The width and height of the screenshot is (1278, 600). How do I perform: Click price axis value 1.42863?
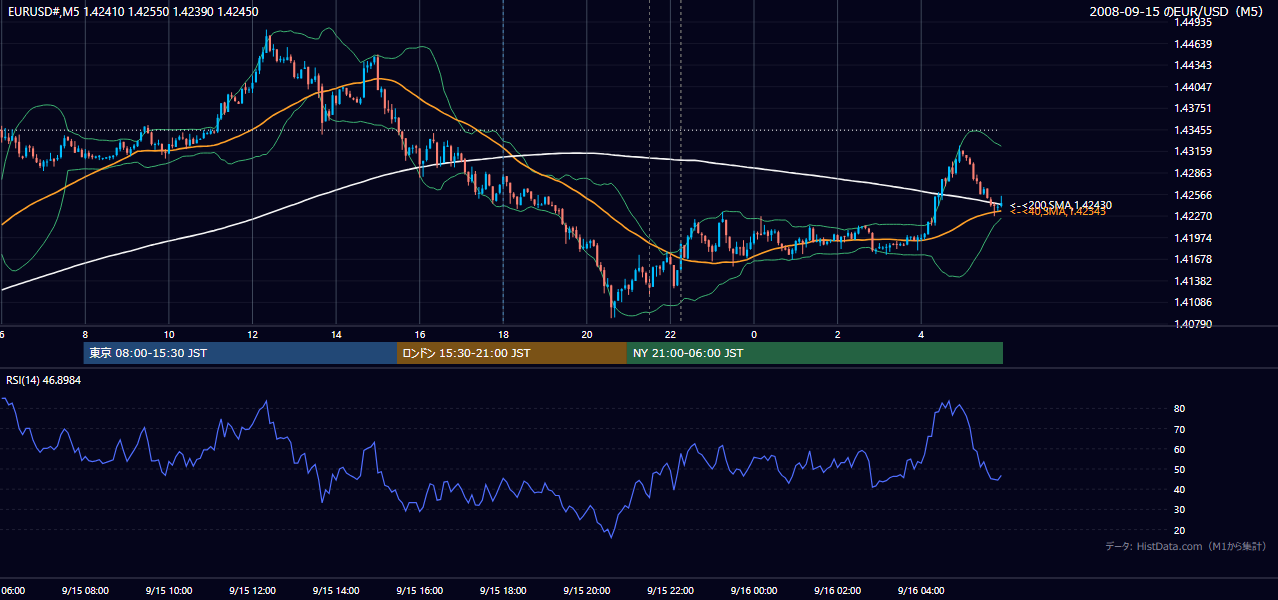1195,173
